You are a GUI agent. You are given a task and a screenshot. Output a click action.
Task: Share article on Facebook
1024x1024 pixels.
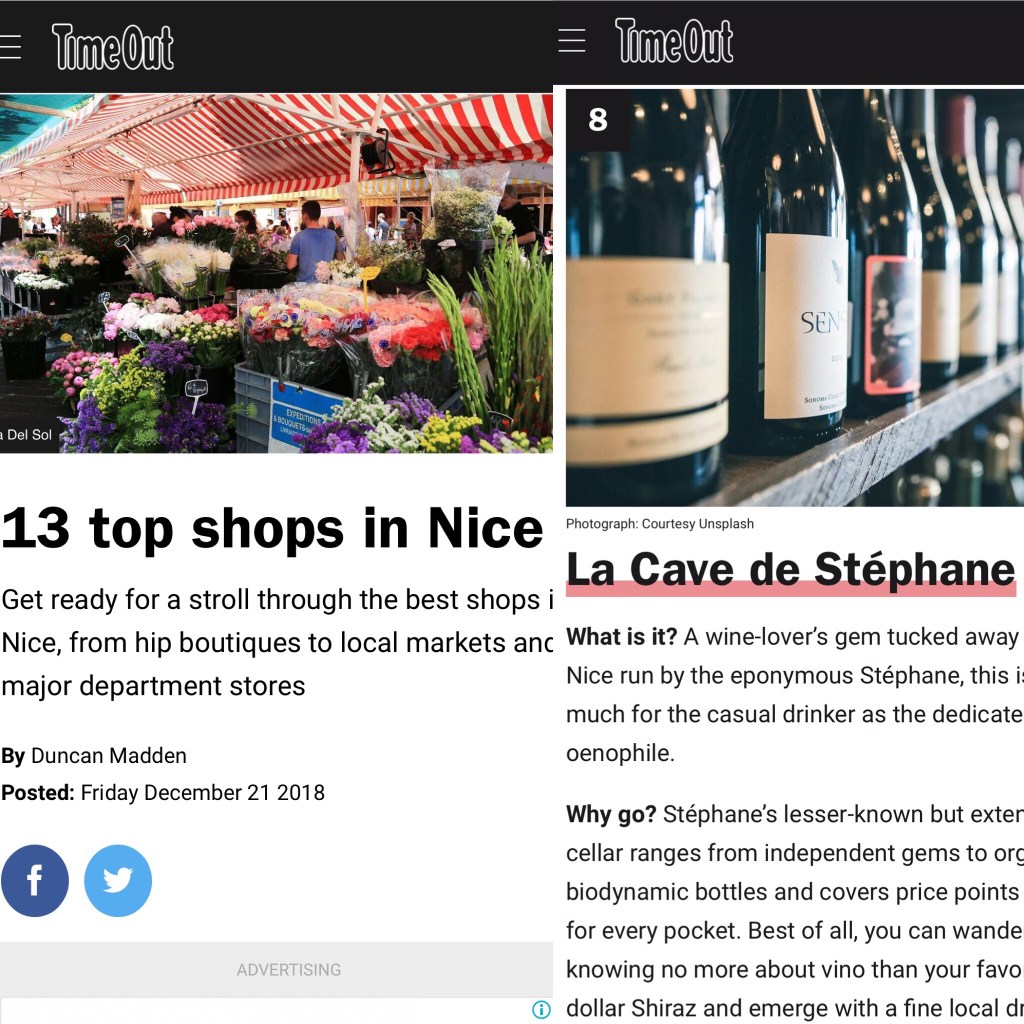click(x=35, y=880)
